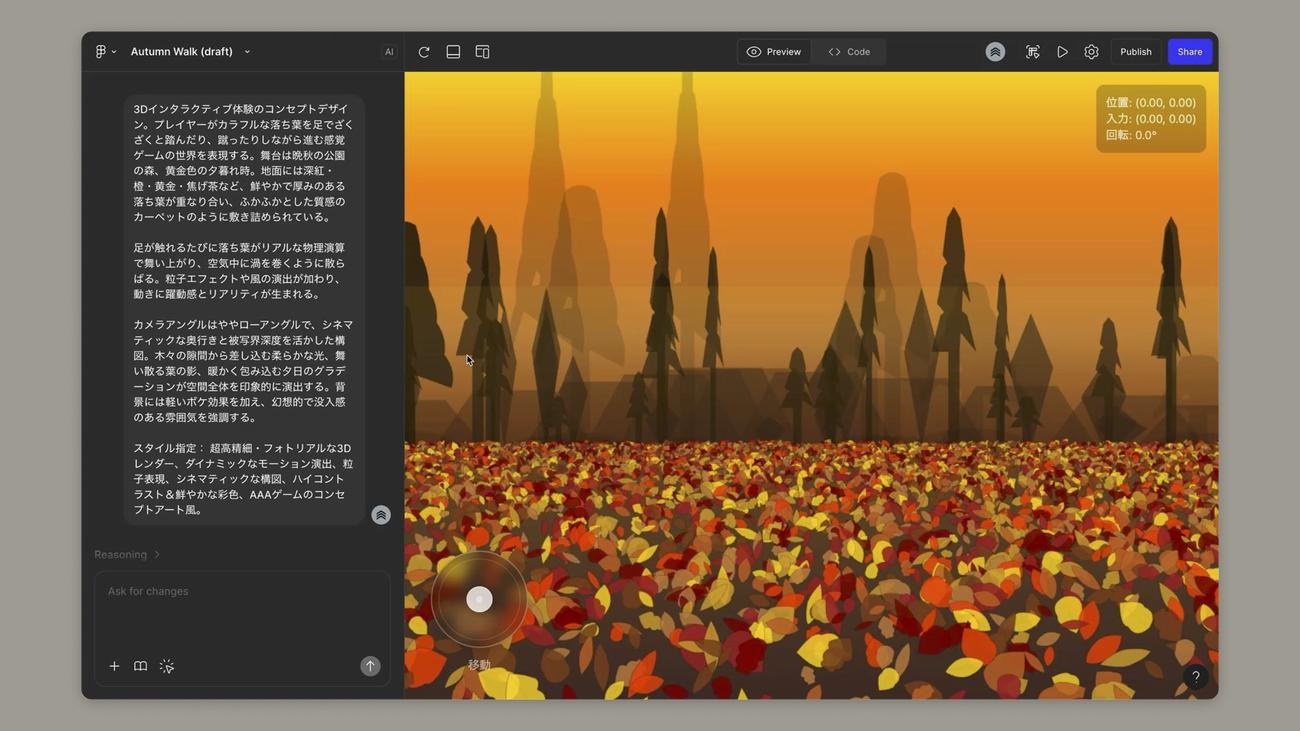Expand the Reasoning section

[127, 554]
